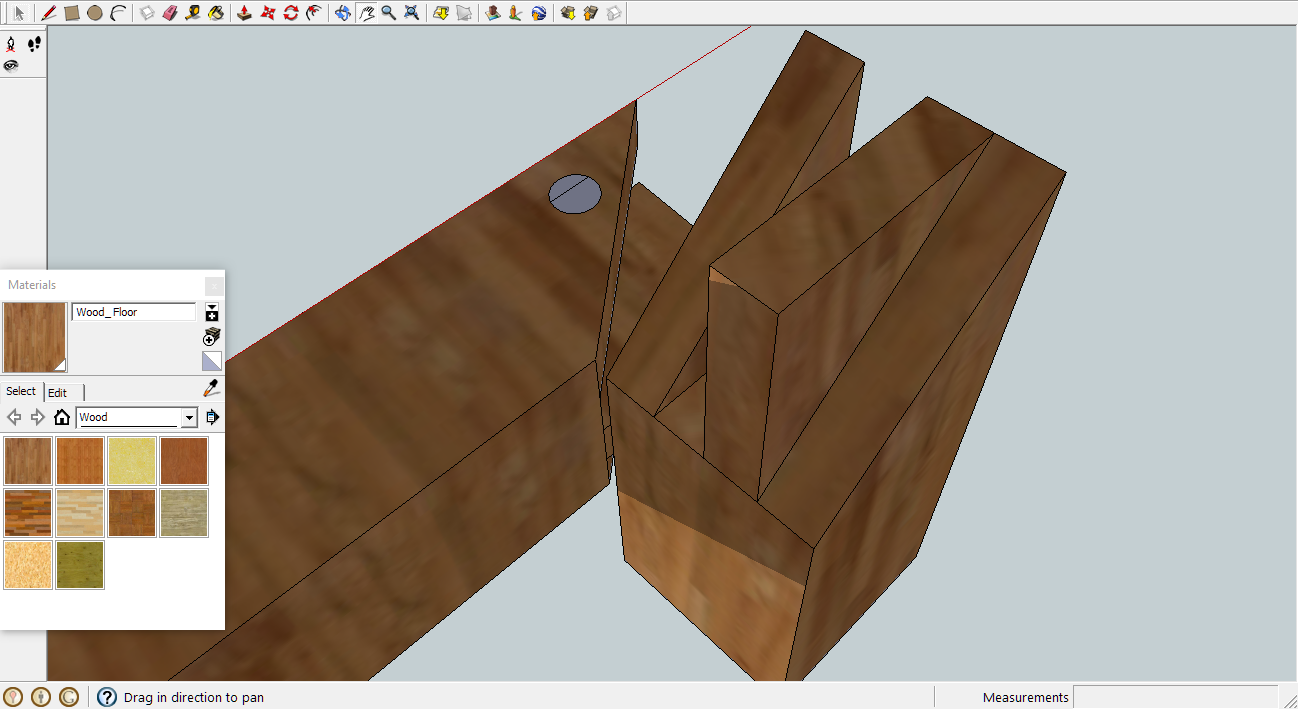Select the Pan hand tool
This screenshot has width=1298, height=709.
(366, 13)
